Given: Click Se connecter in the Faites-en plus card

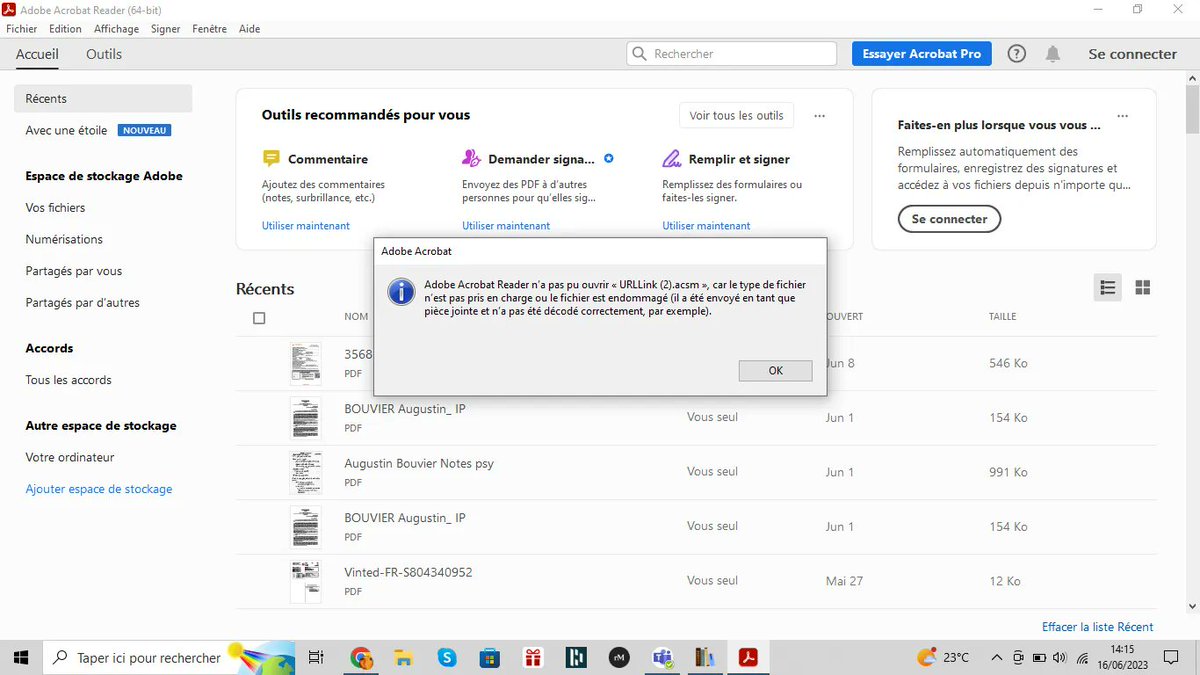Looking at the screenshot, I should tap(949, 219).
